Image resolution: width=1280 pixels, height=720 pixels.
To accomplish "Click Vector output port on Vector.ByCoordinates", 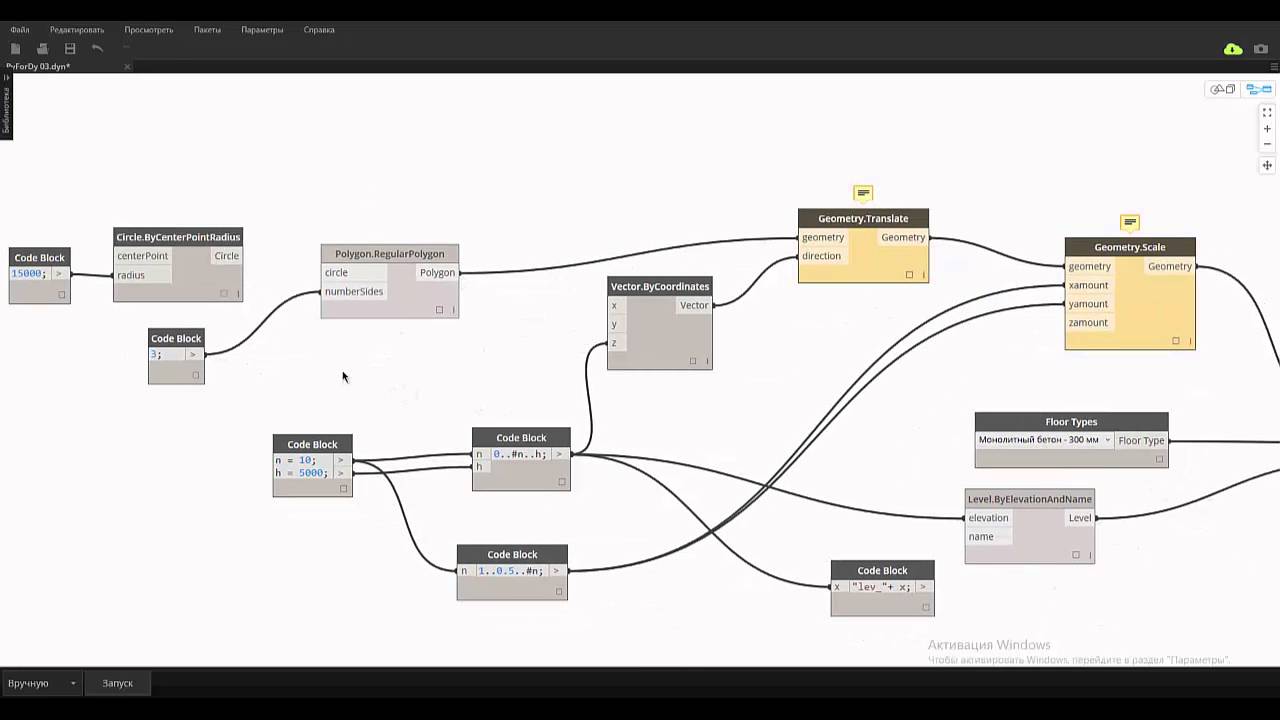I will point(694,306).
